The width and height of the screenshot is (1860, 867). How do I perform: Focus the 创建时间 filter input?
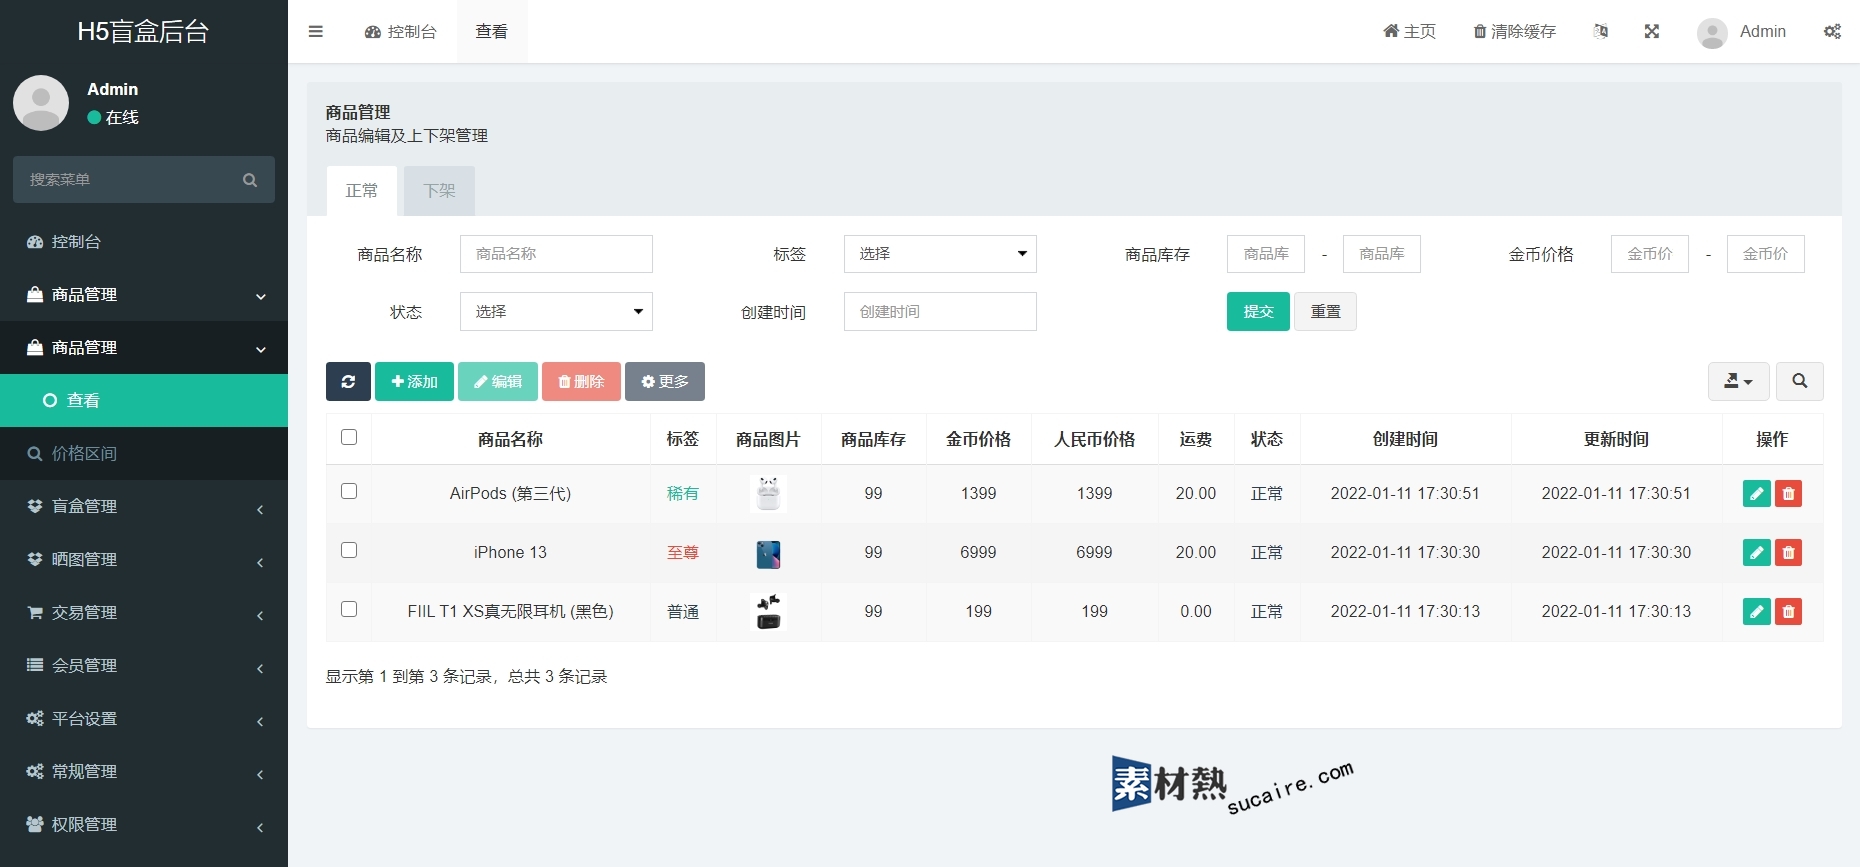pyautogui.click(x=940, y=312)
